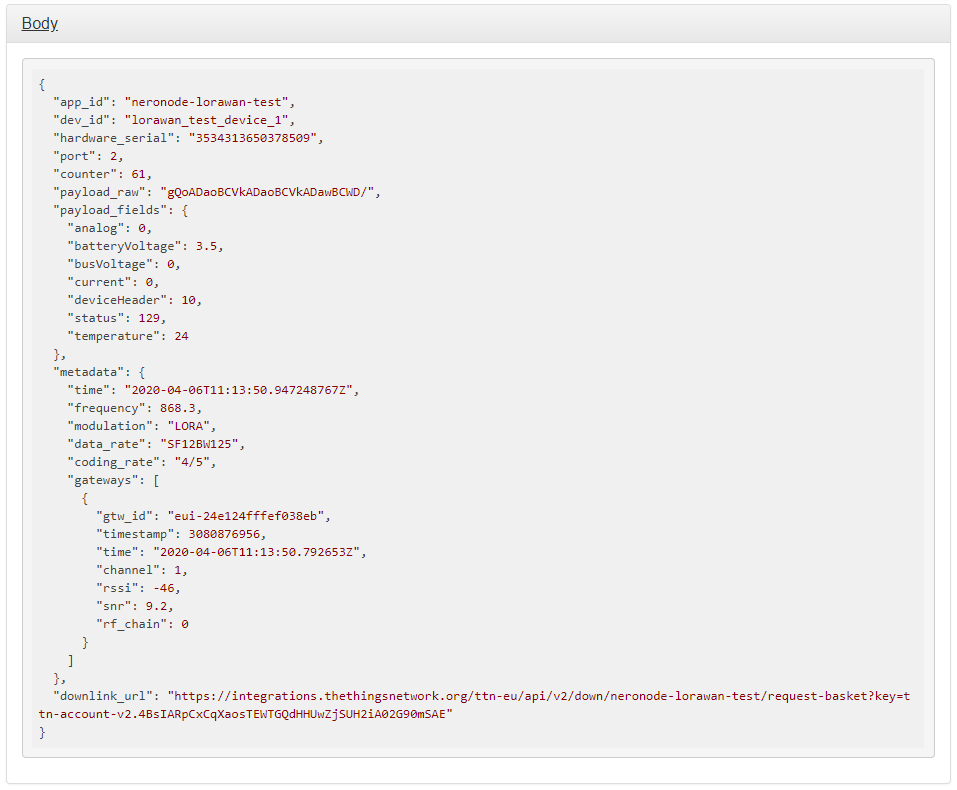This screenshot has width=957, height=790.
Task: Click the "batteryVoltage": 3.5 line
Action: 145,246
